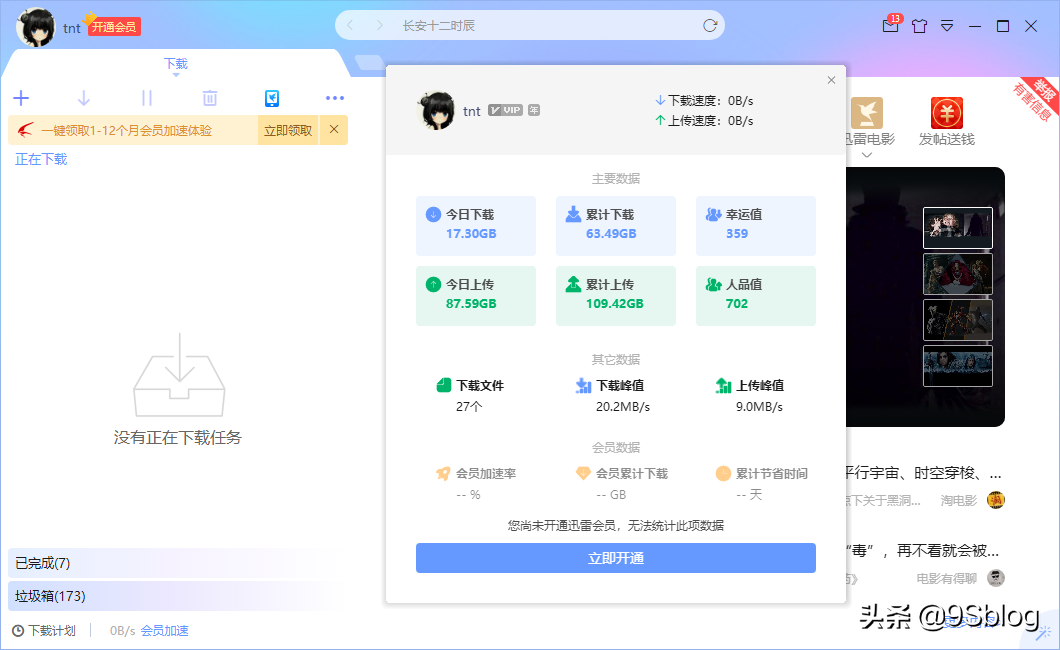1060x650 pixels.
Task: Select the fourth movie thumbnail in the strip
Action: coord(958,366)
